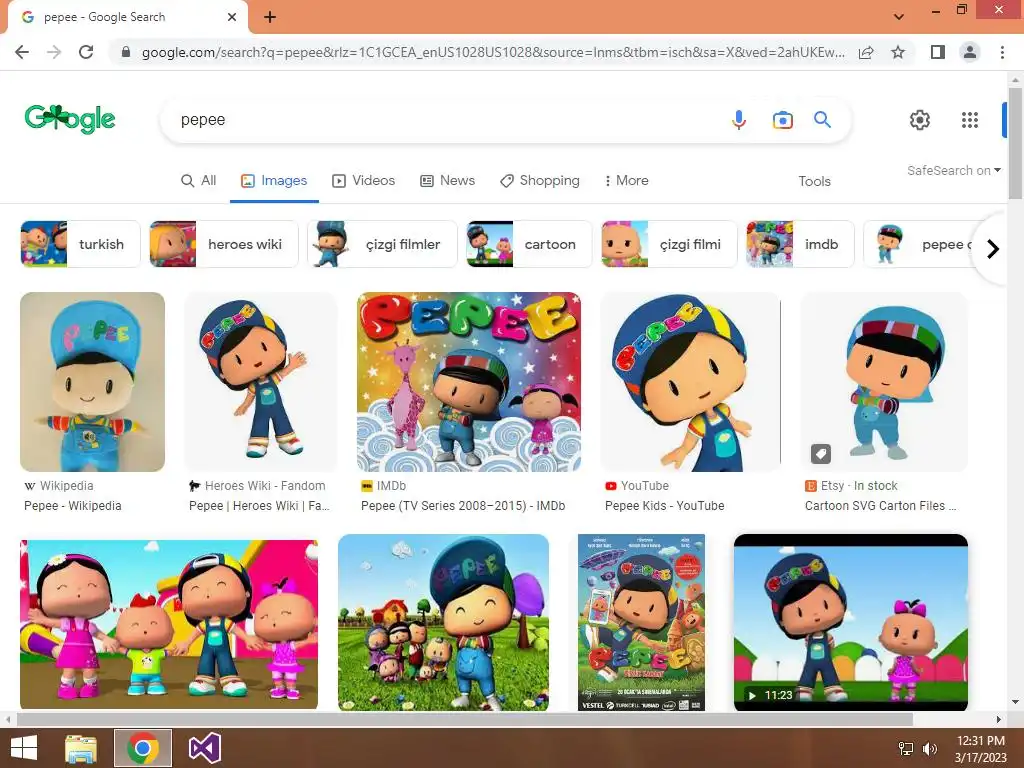Click the speaker volume tray icon

tap(929, 748)
